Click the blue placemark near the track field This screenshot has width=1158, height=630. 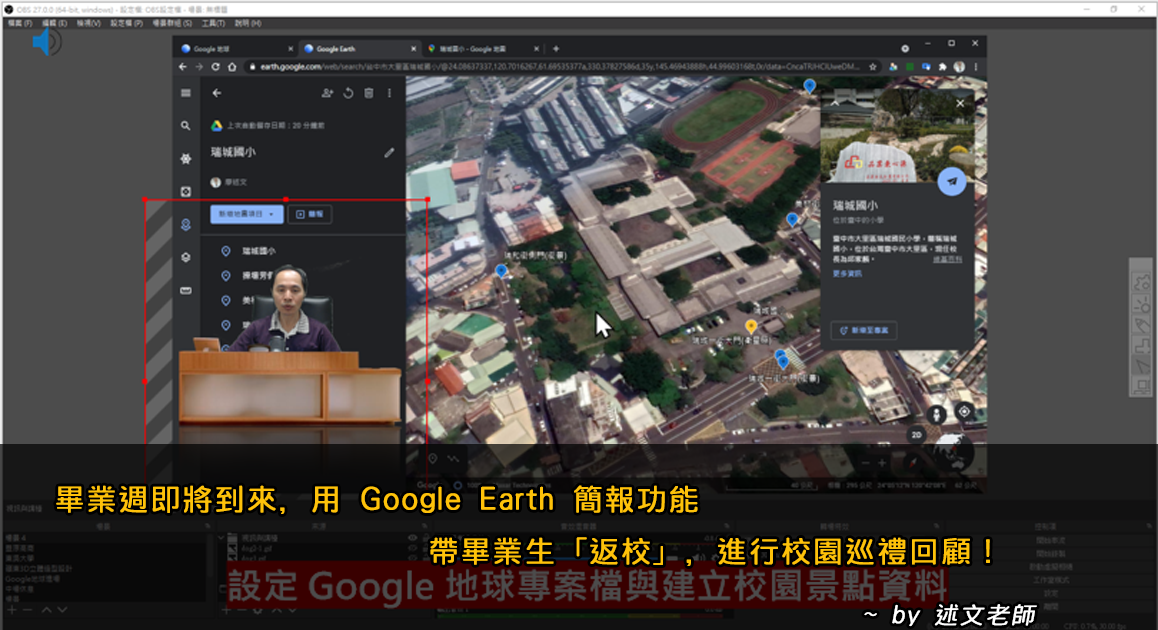[809, 86]
